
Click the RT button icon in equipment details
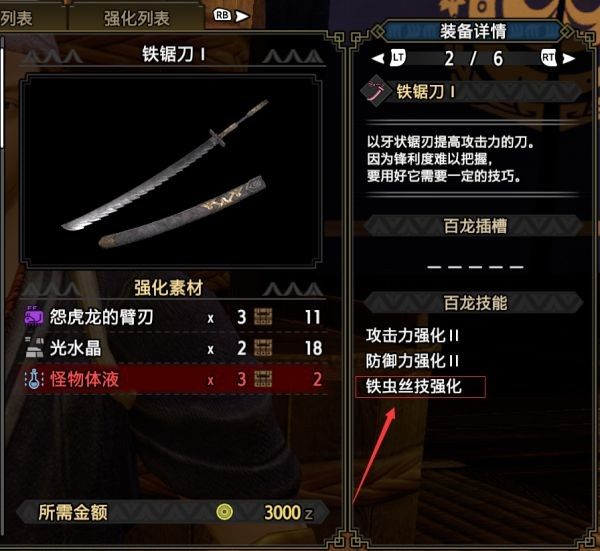549,58
